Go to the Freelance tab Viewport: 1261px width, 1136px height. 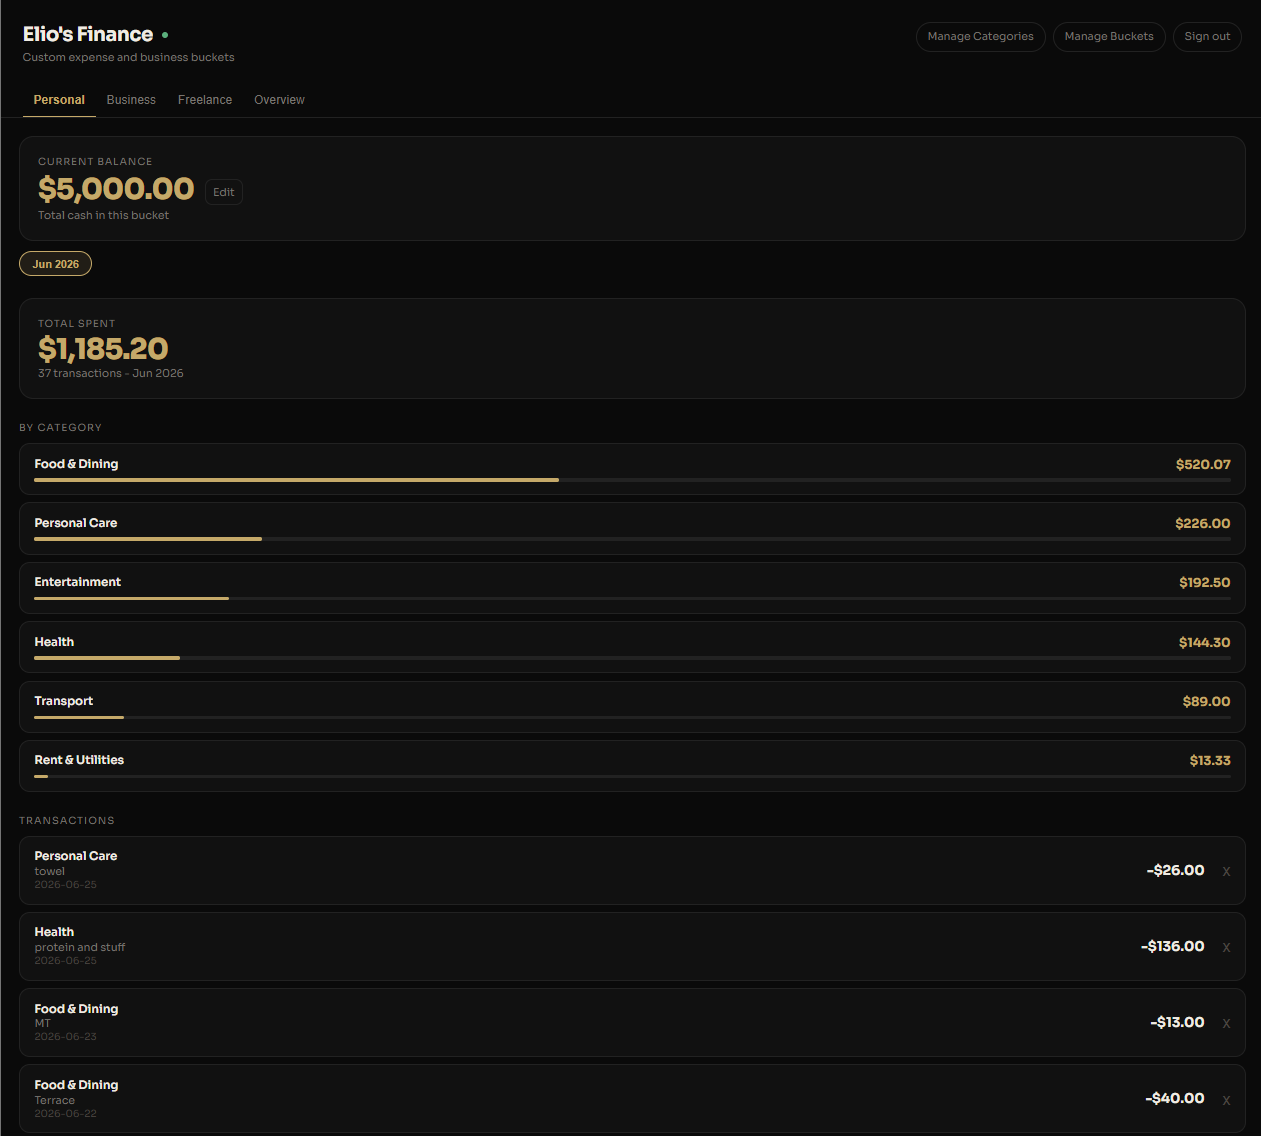click(205, 100)
